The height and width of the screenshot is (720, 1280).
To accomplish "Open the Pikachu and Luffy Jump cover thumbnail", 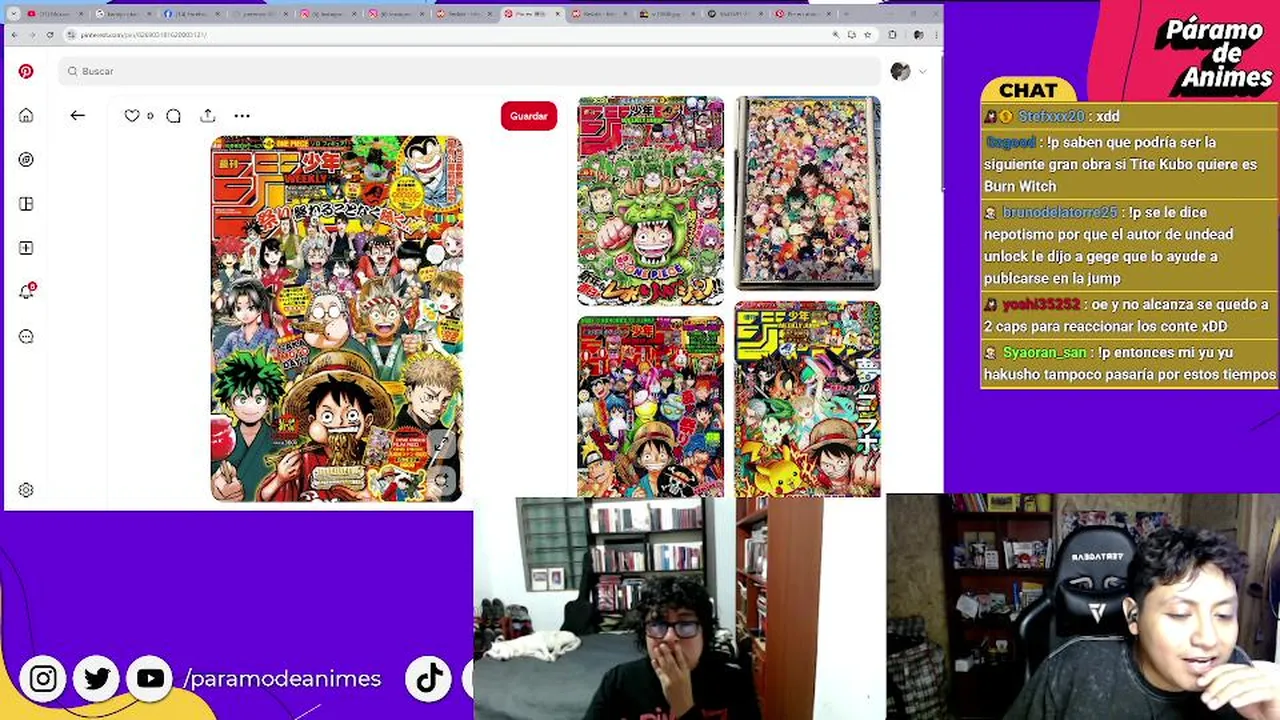I will [808, 399].
